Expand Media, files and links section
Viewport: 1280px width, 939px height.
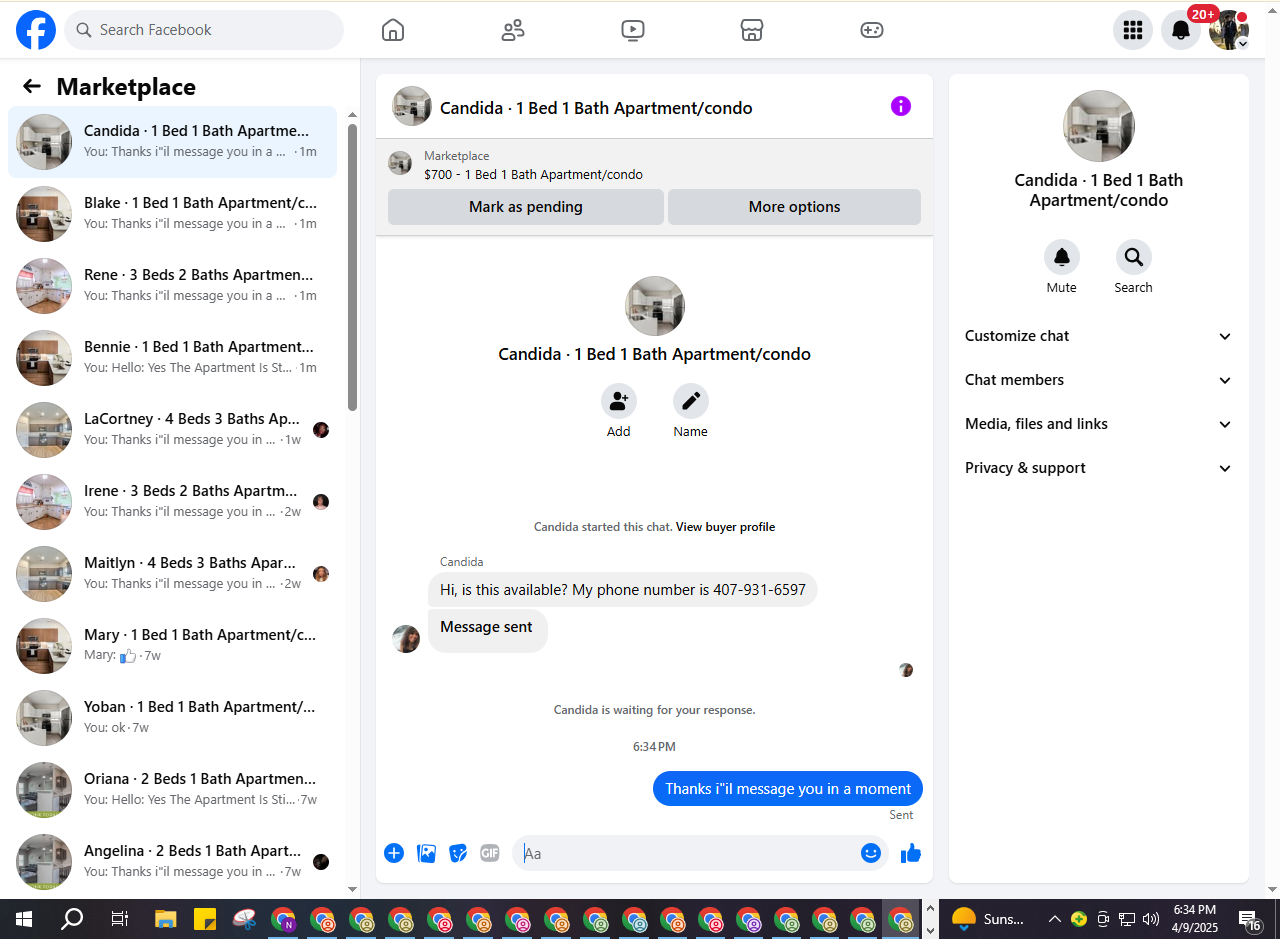point(1099,424)
